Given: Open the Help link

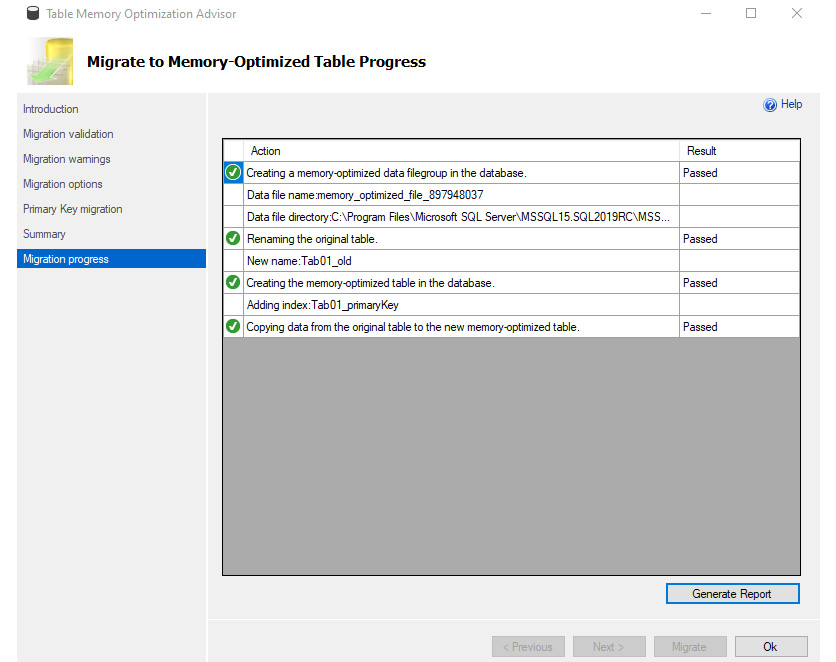Looking at the screenshot, I should pyautogui.click(x=791, y=104).
